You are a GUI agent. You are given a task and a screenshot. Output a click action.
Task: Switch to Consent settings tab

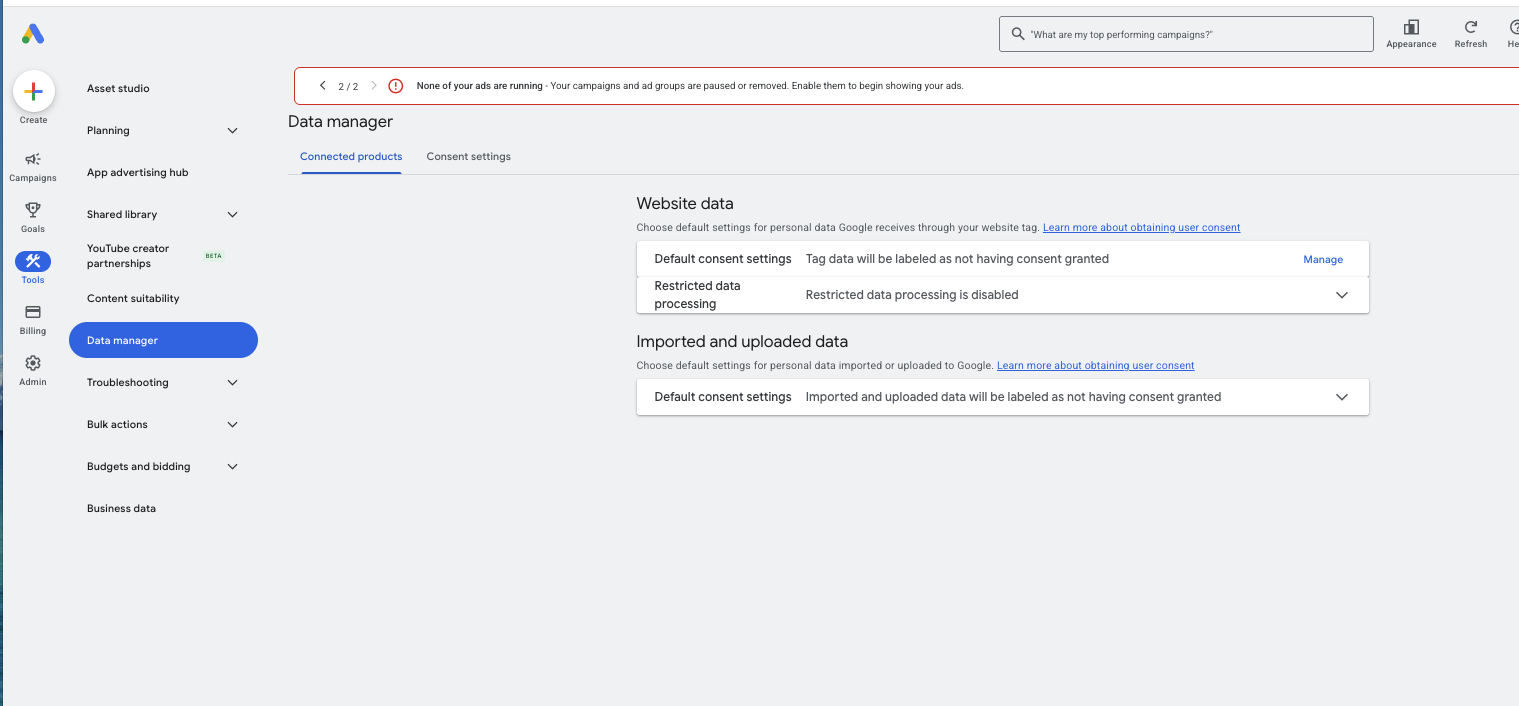tap(468, 157)
